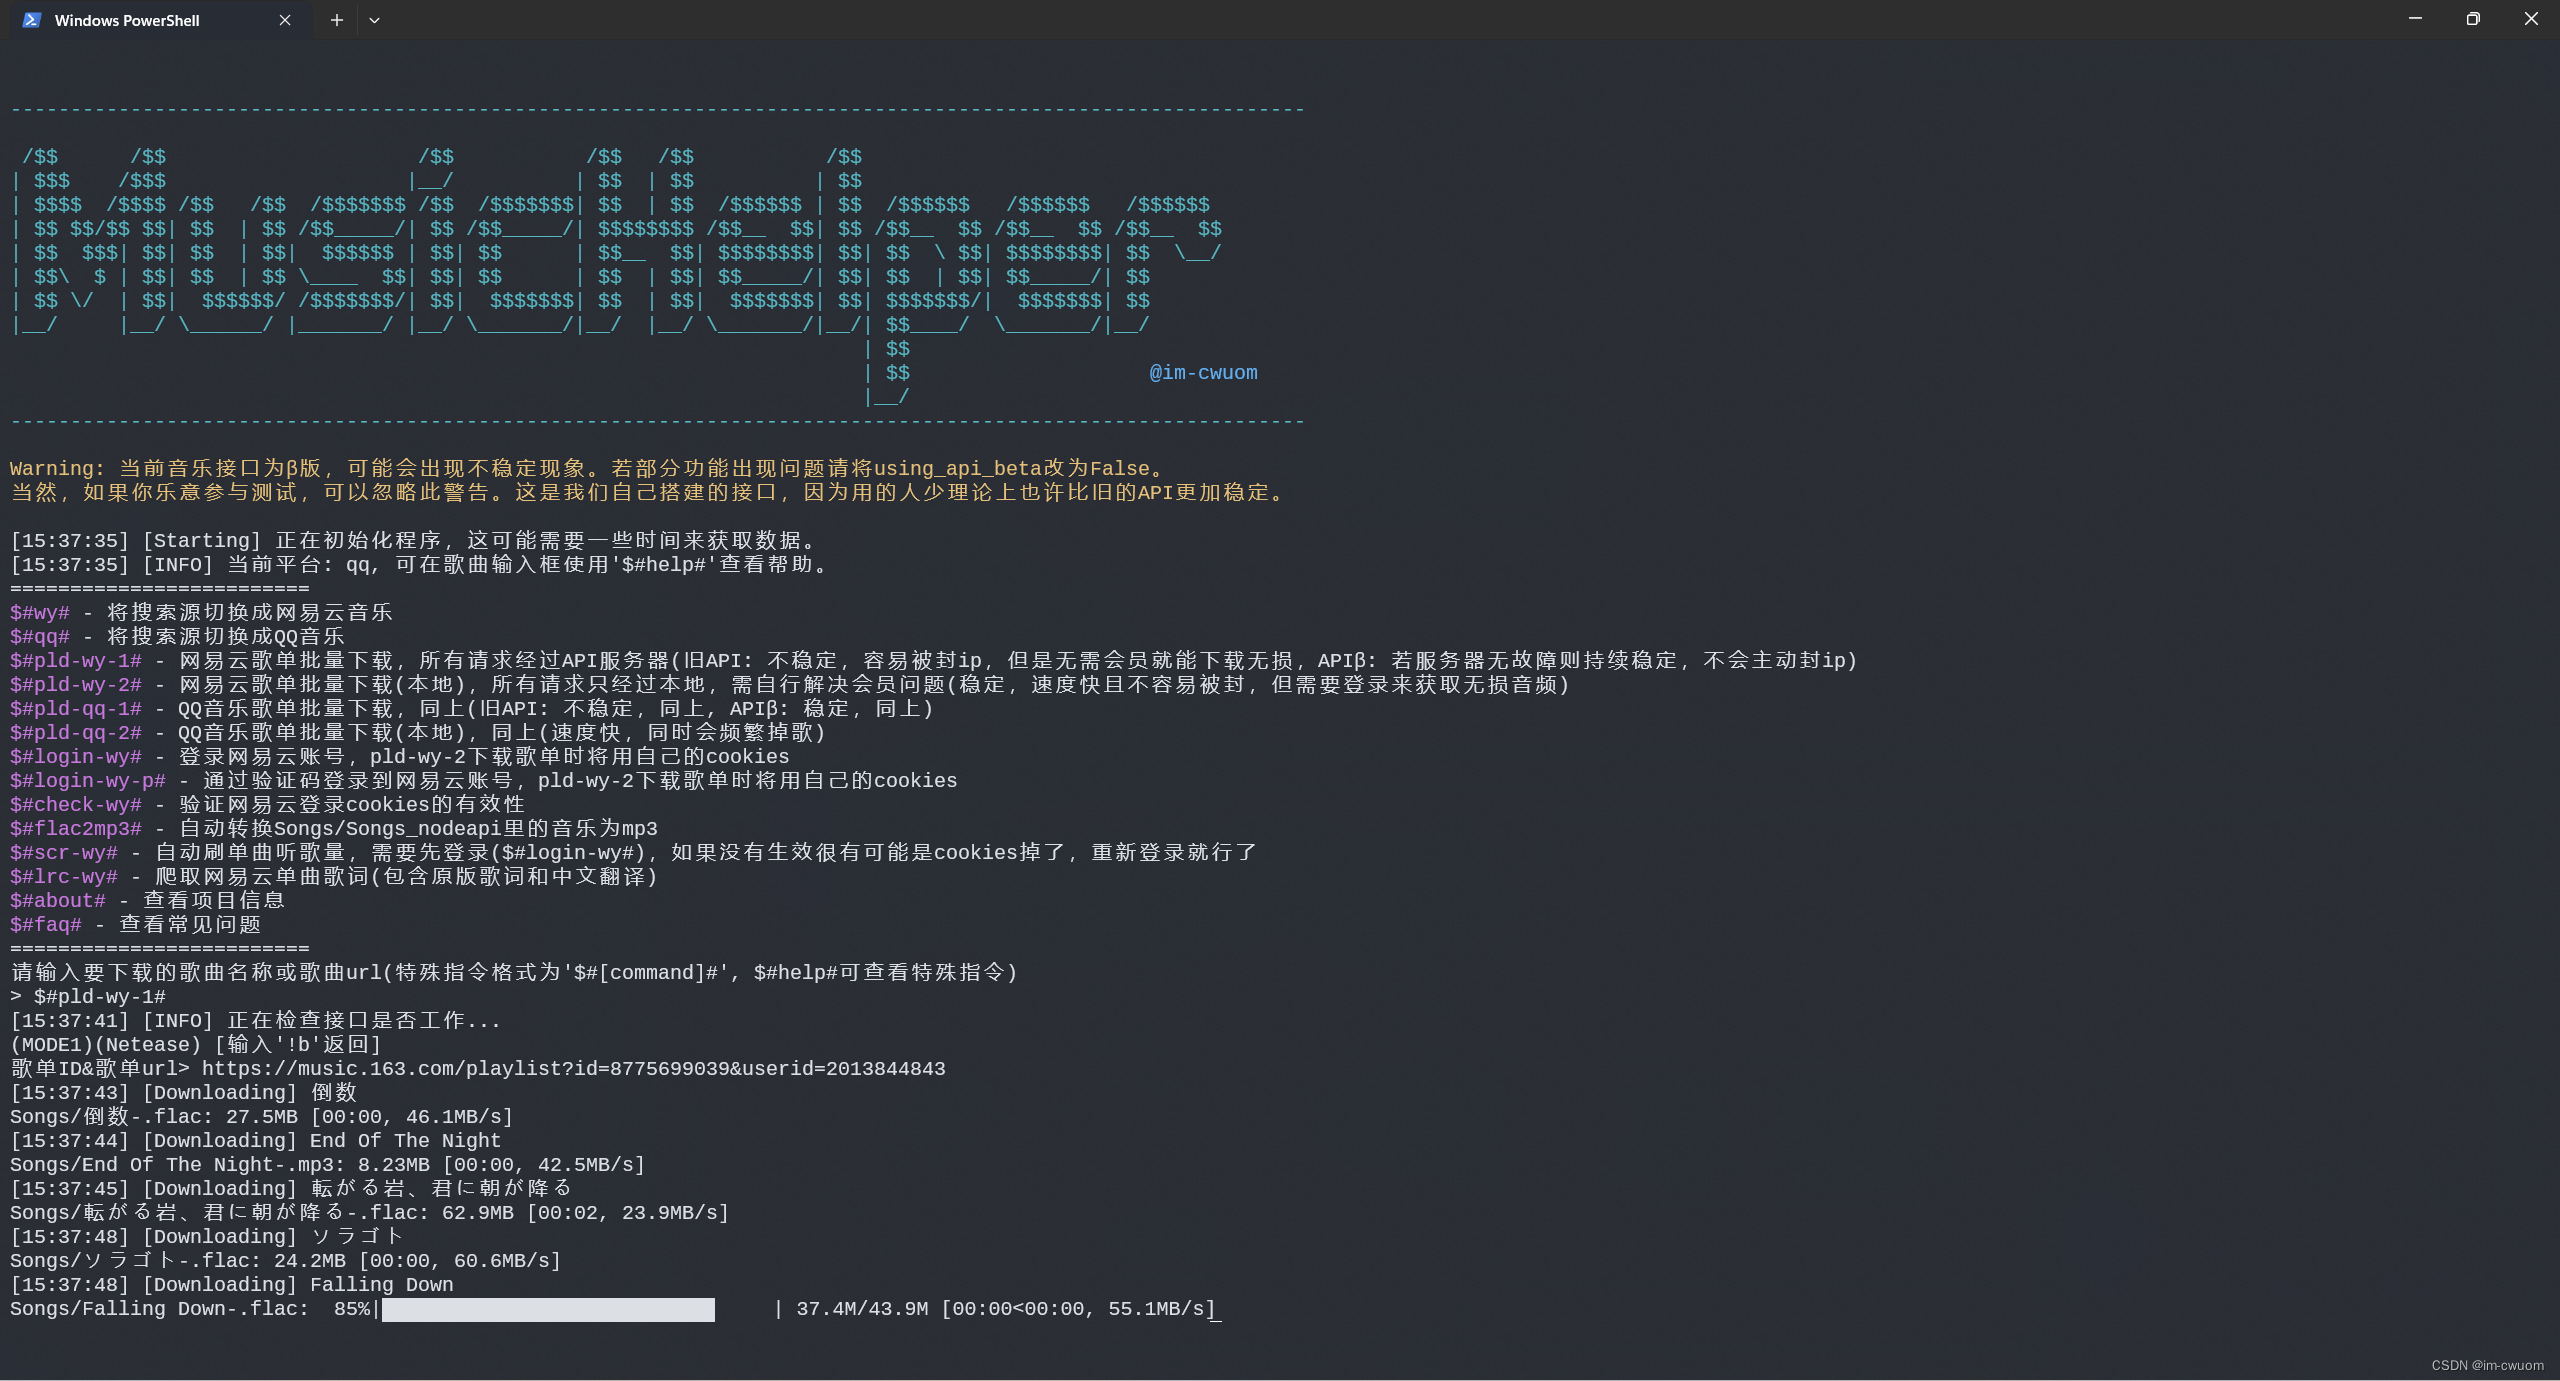2560x1381 pixels.
Task: Expand the new tab profile dropdown chevron
Action: [374, 20]
